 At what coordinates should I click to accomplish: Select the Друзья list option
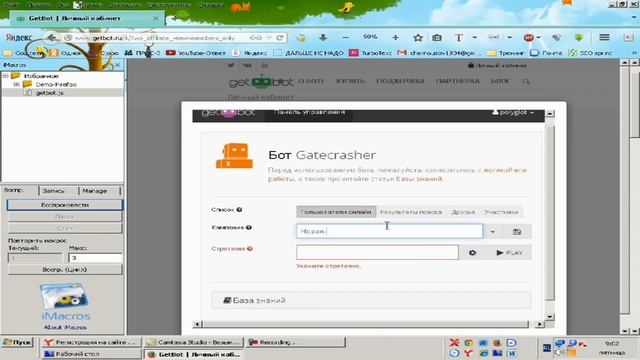pyautogui.click(x=463, y=212)
